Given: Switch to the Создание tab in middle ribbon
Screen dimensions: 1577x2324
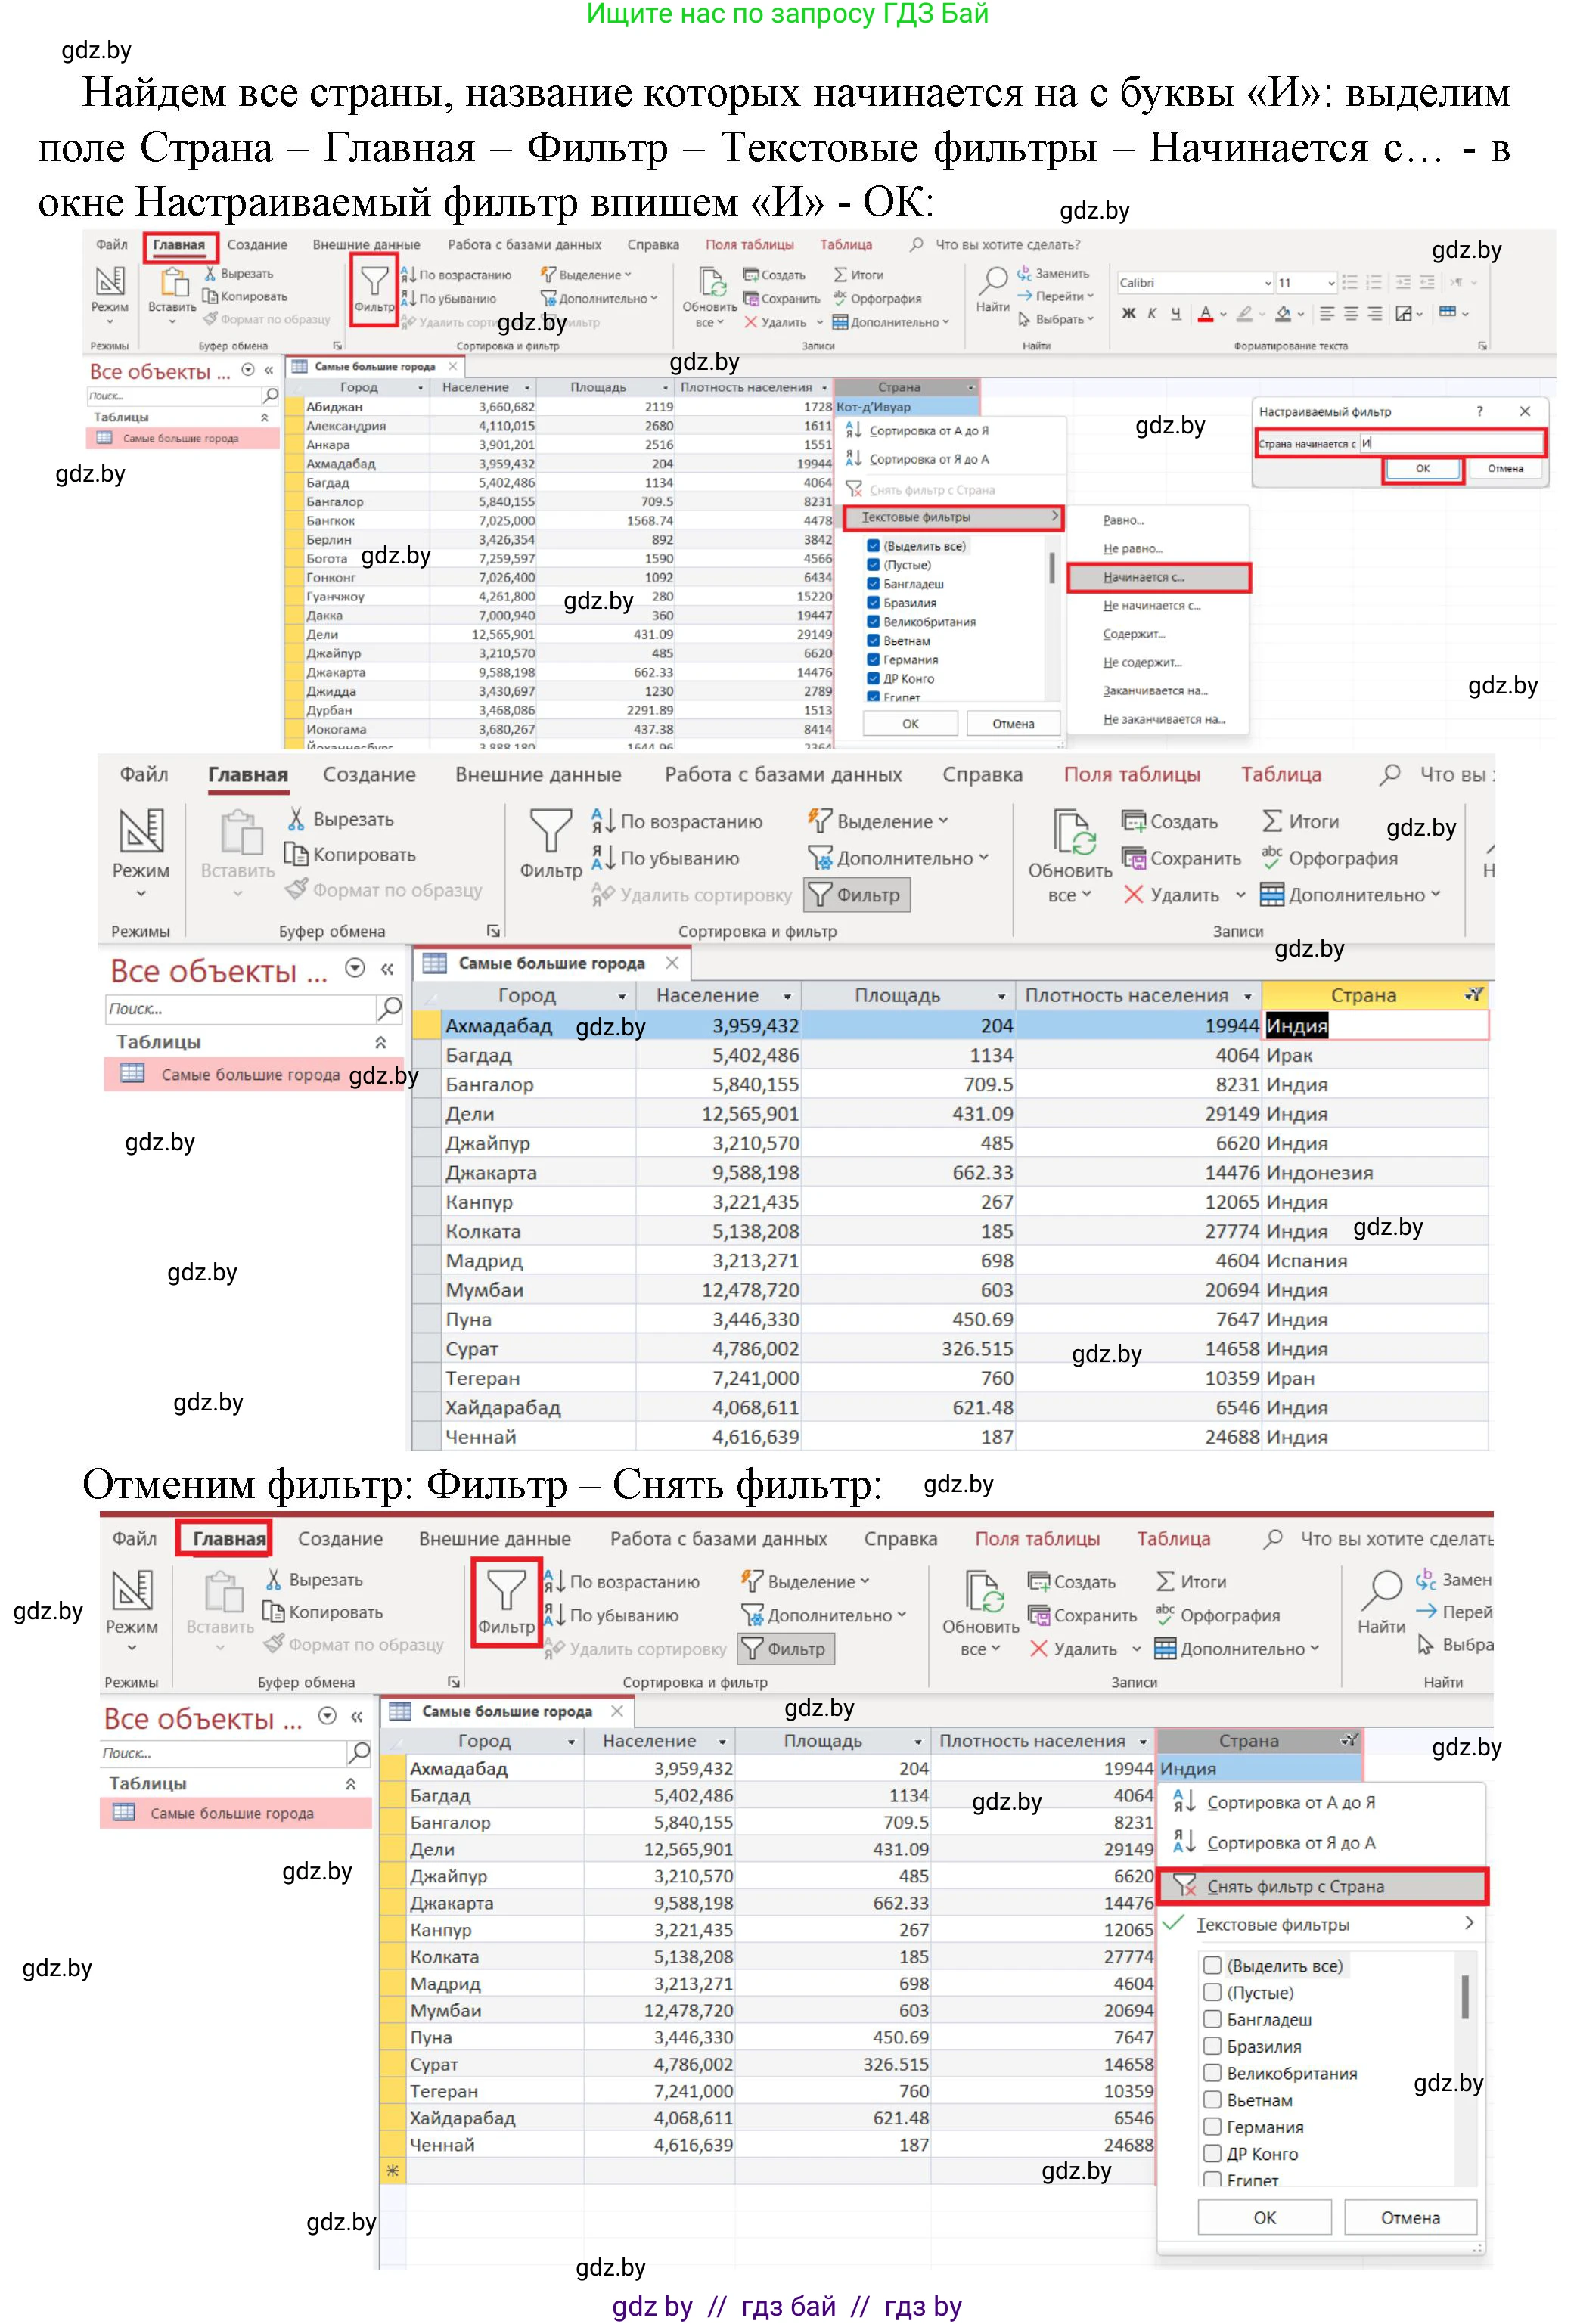Looking at the screenshot, I should click(x=368, y=775).
